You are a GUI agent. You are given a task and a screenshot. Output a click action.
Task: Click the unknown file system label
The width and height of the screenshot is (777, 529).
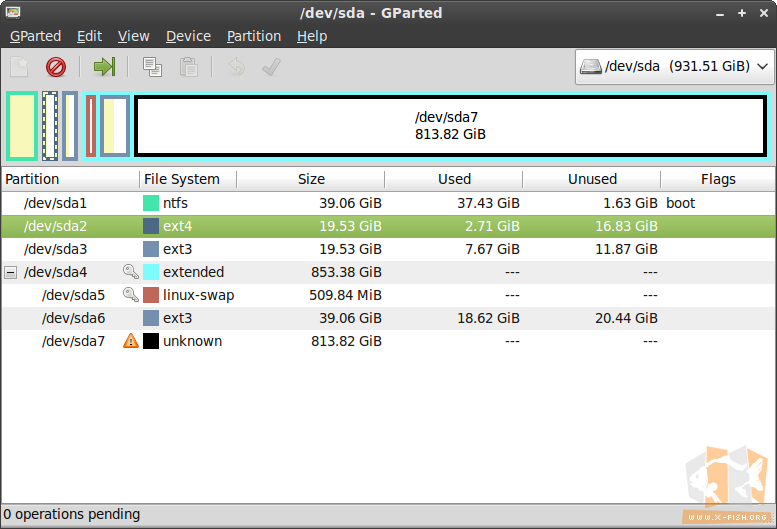tap(192, 341)
